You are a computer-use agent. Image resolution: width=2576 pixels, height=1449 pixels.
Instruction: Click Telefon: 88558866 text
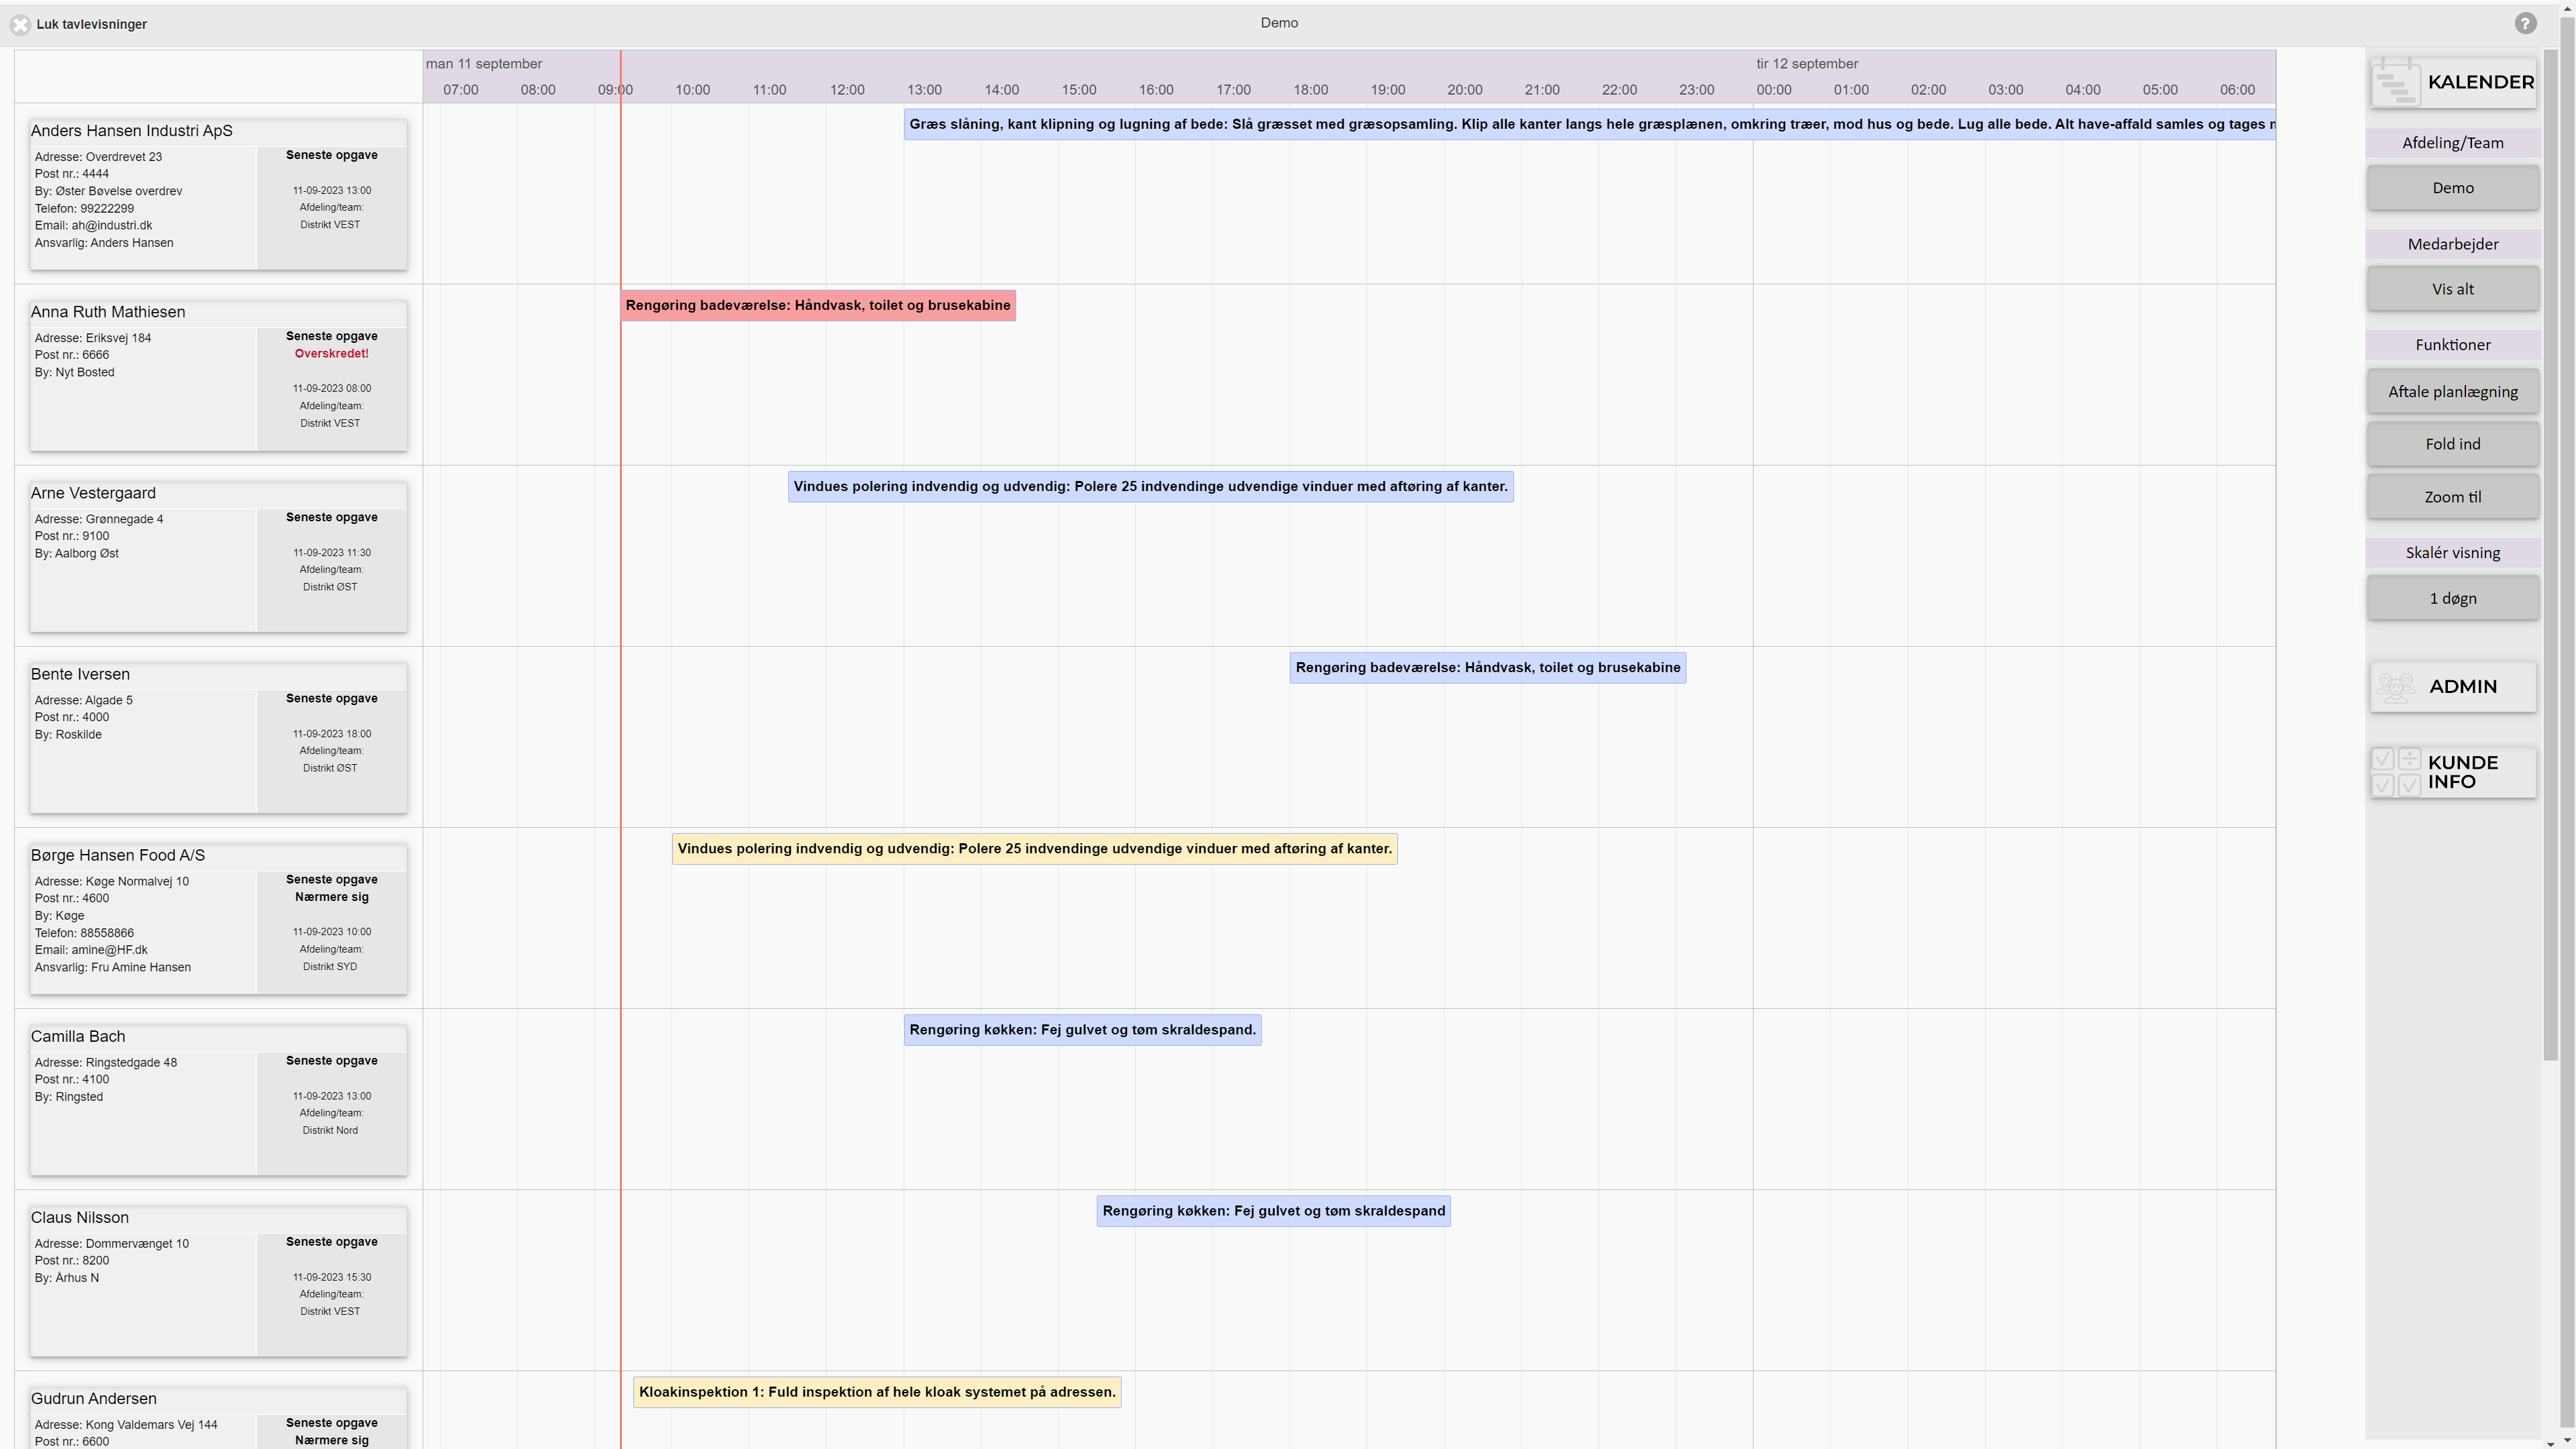pos(84,933)
